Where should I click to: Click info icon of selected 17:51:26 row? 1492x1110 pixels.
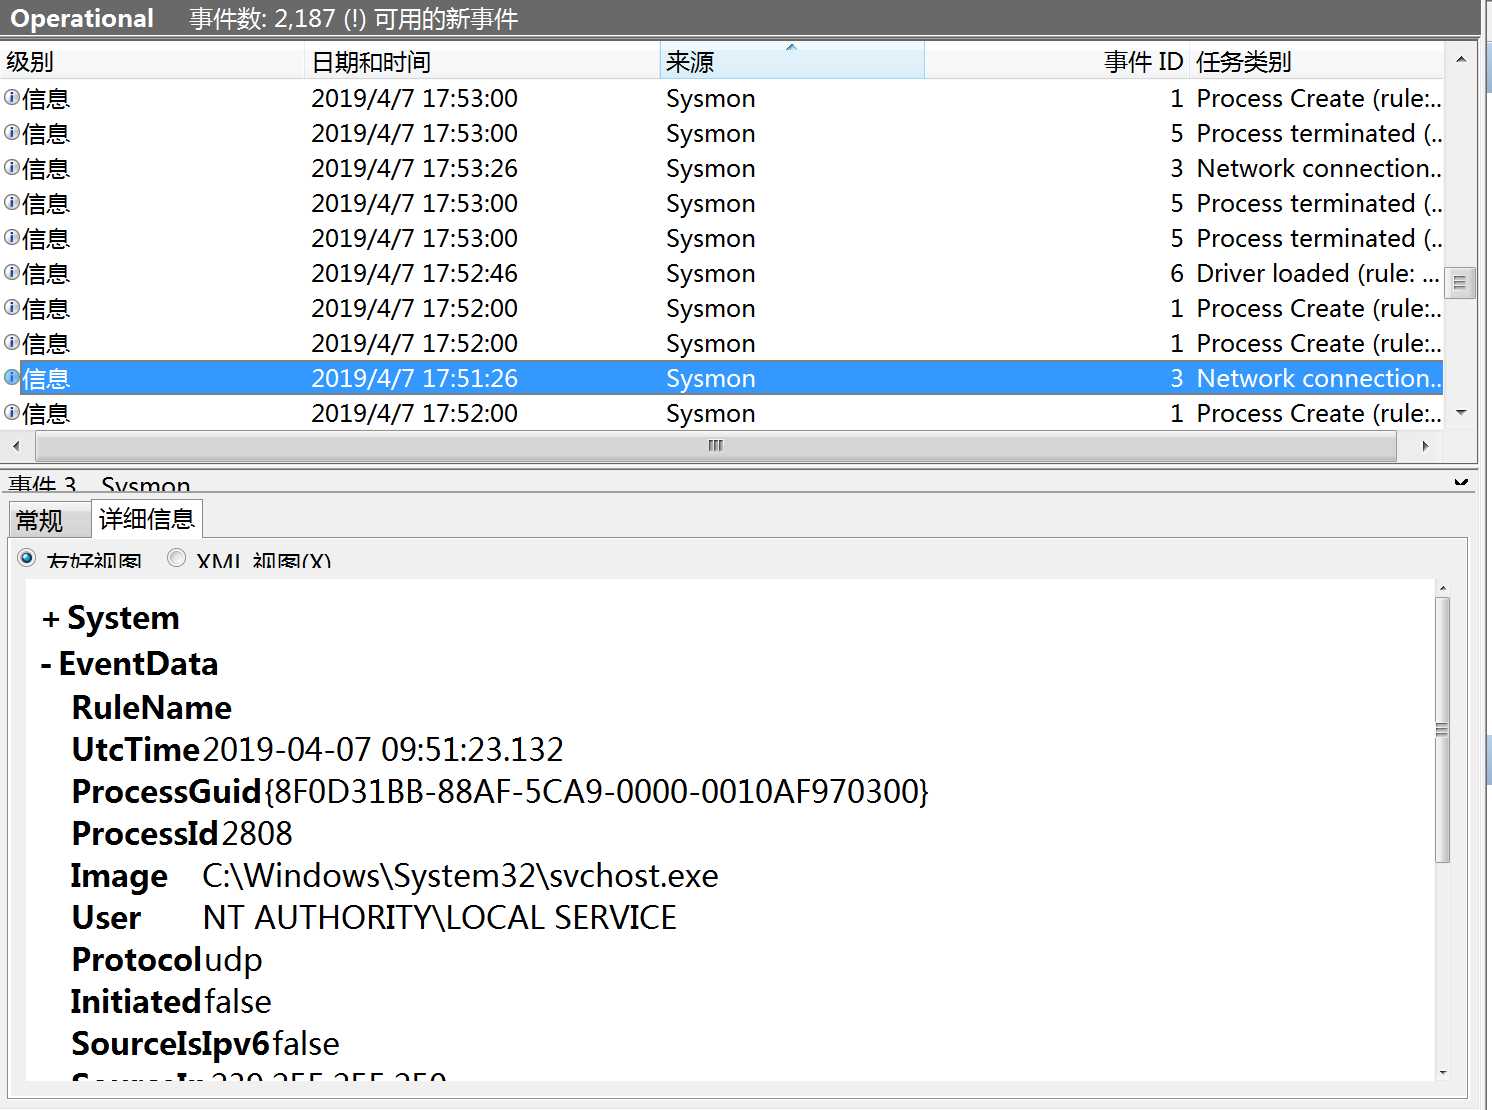click(x=12, y=378)
